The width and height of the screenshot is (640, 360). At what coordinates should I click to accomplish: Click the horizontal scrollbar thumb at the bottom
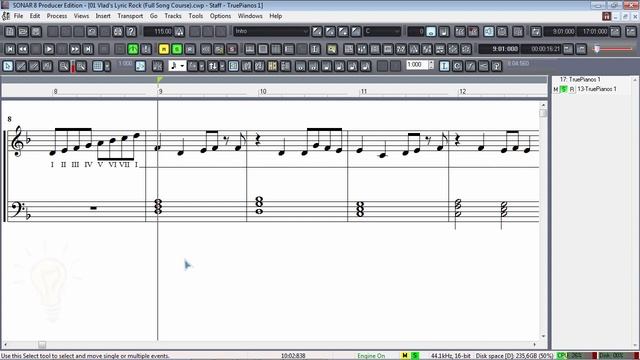[x=42, y=344]
